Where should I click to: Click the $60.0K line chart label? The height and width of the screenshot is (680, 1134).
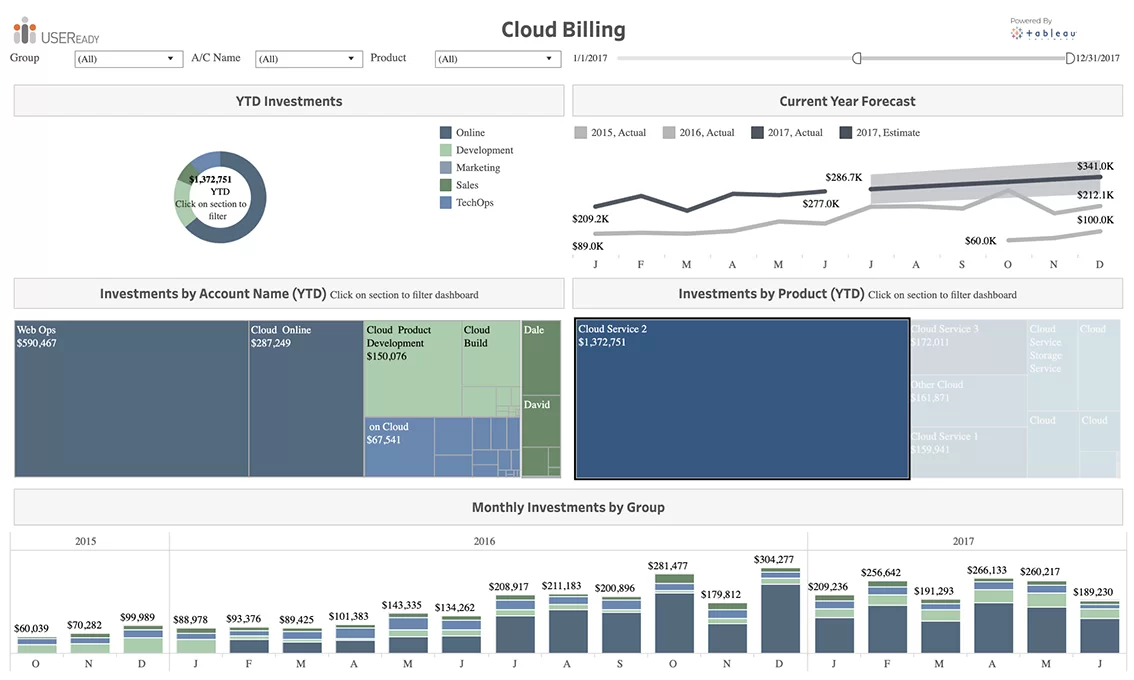[980, 241]
